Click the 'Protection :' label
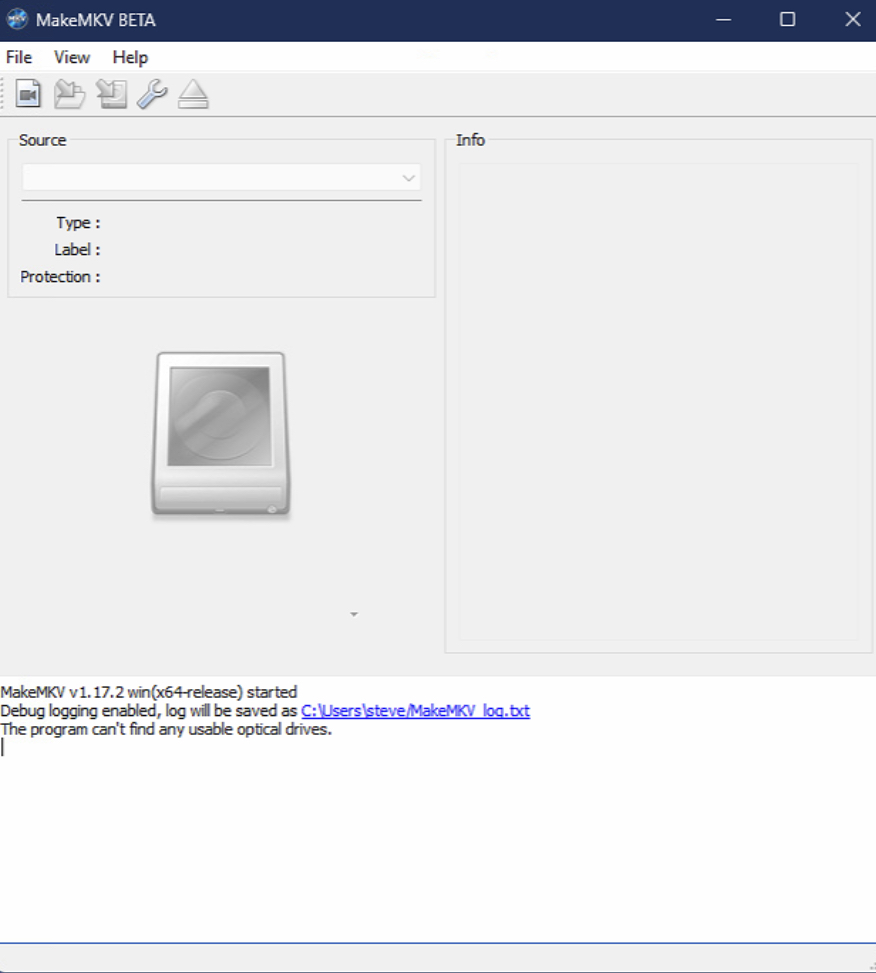 pyautogui.click(x=60, y=277)
